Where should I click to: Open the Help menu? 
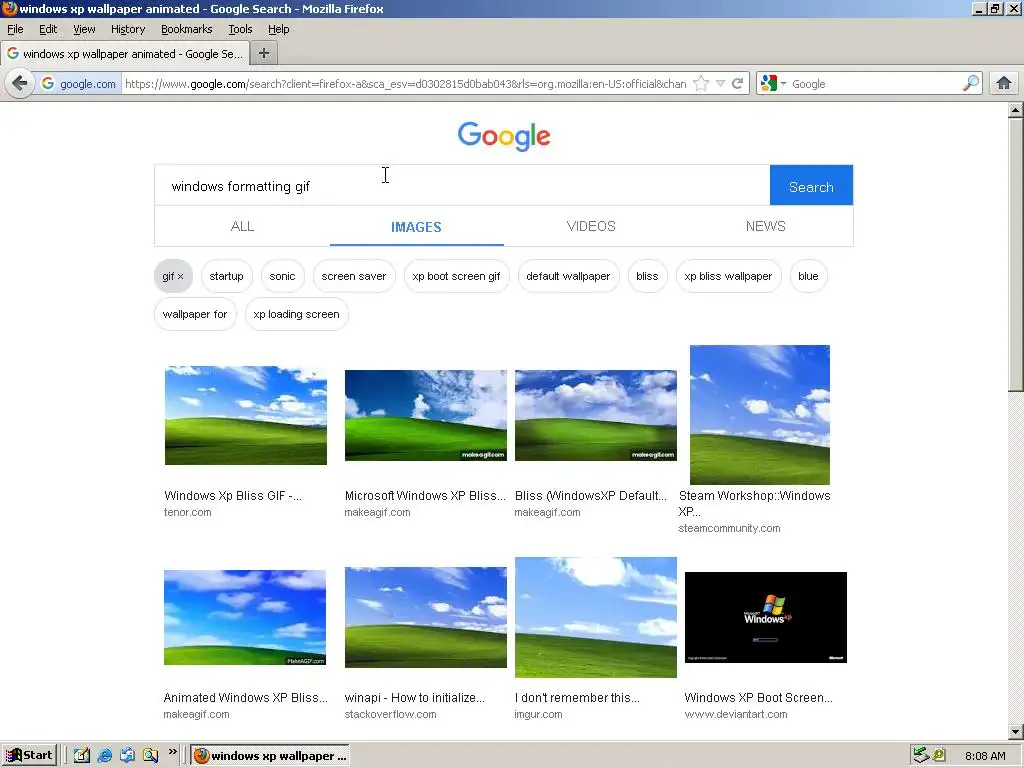(x=279, y=29)
